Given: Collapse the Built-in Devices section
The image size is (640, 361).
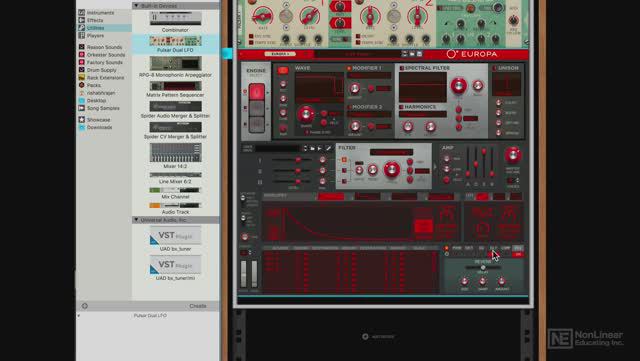Looking at the screenshot, I should click(x=136, y=5).
